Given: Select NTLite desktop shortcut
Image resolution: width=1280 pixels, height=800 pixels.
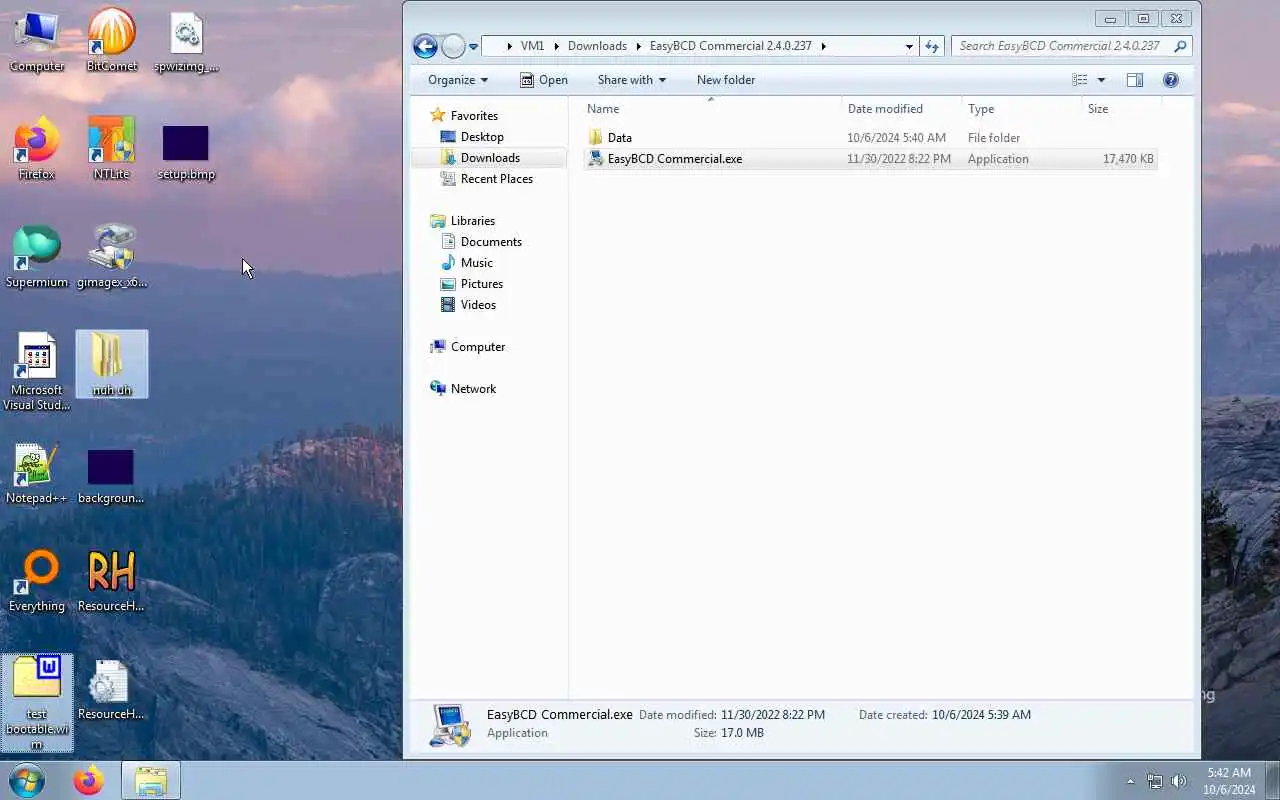Looking at the screenshot, I should click(111, 149).
